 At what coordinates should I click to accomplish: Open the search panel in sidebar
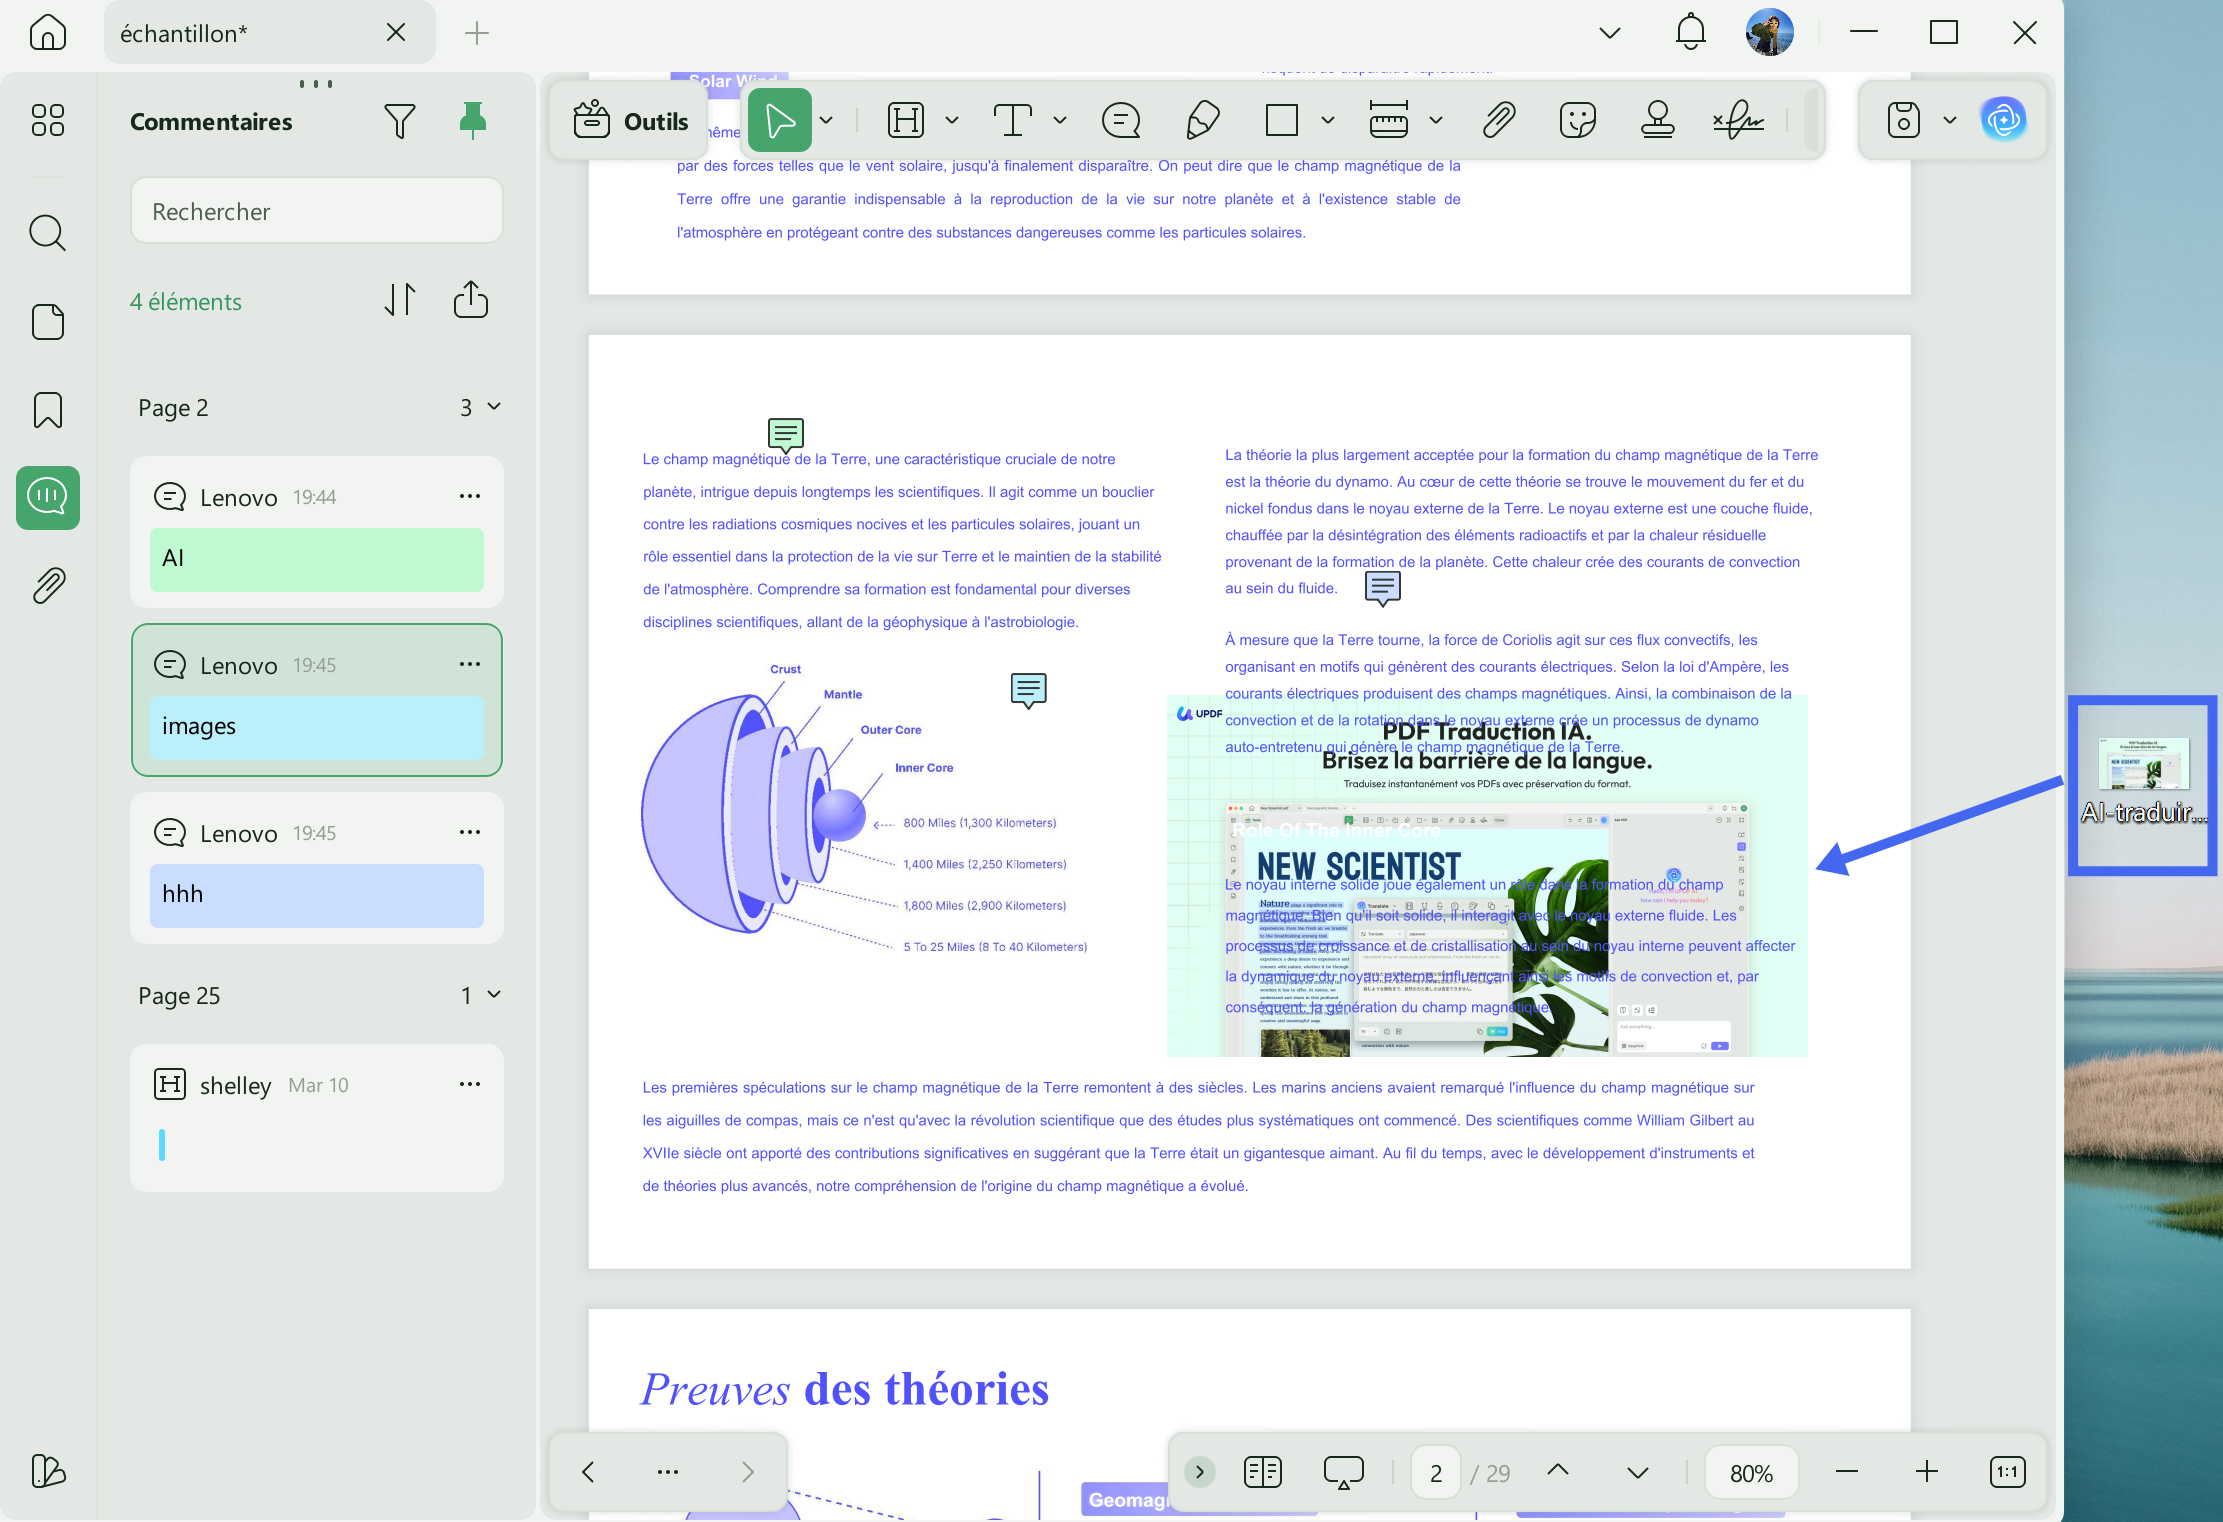(x=47, y=232)
